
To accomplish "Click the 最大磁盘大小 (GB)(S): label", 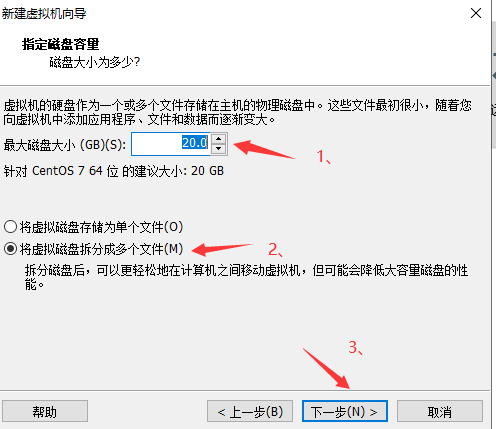I will point(65,145).
